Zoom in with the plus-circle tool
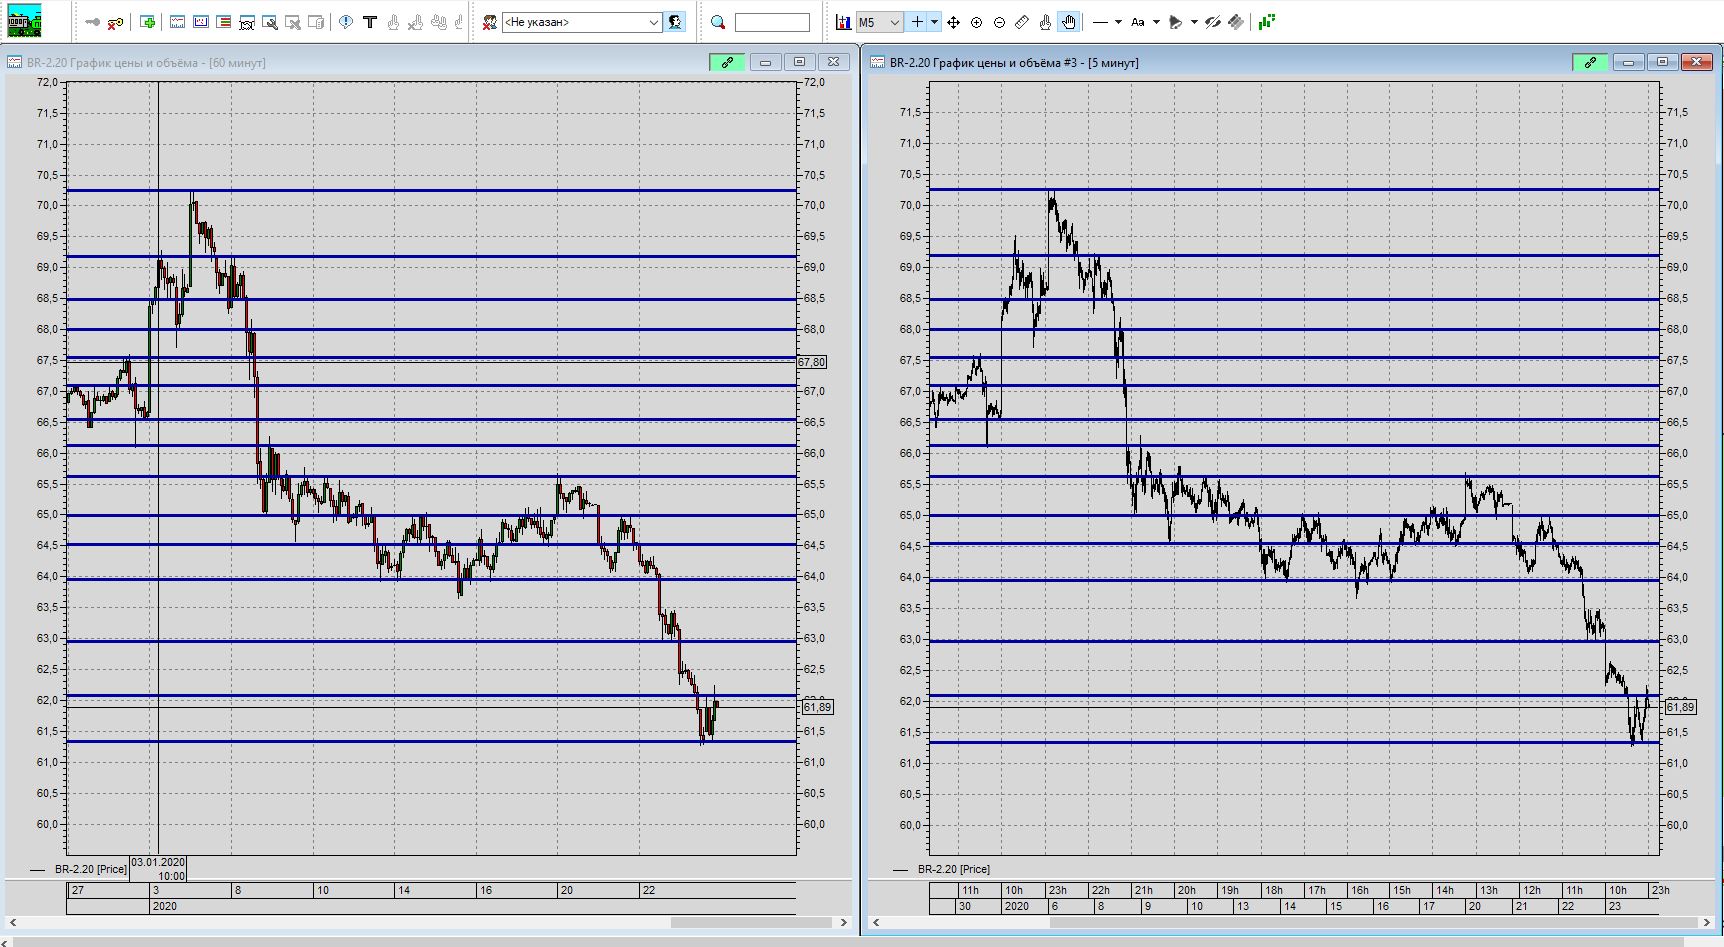 [x=976, y=22]
